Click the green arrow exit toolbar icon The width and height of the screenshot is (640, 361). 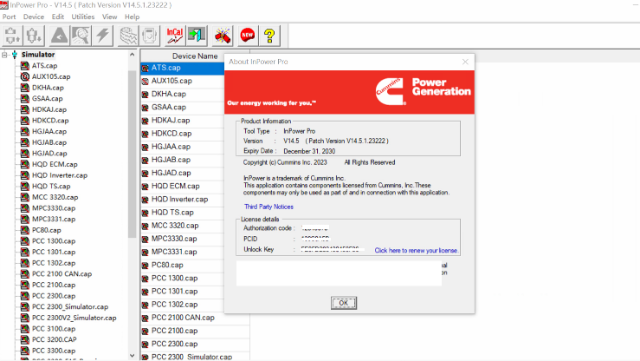(196, 36)
